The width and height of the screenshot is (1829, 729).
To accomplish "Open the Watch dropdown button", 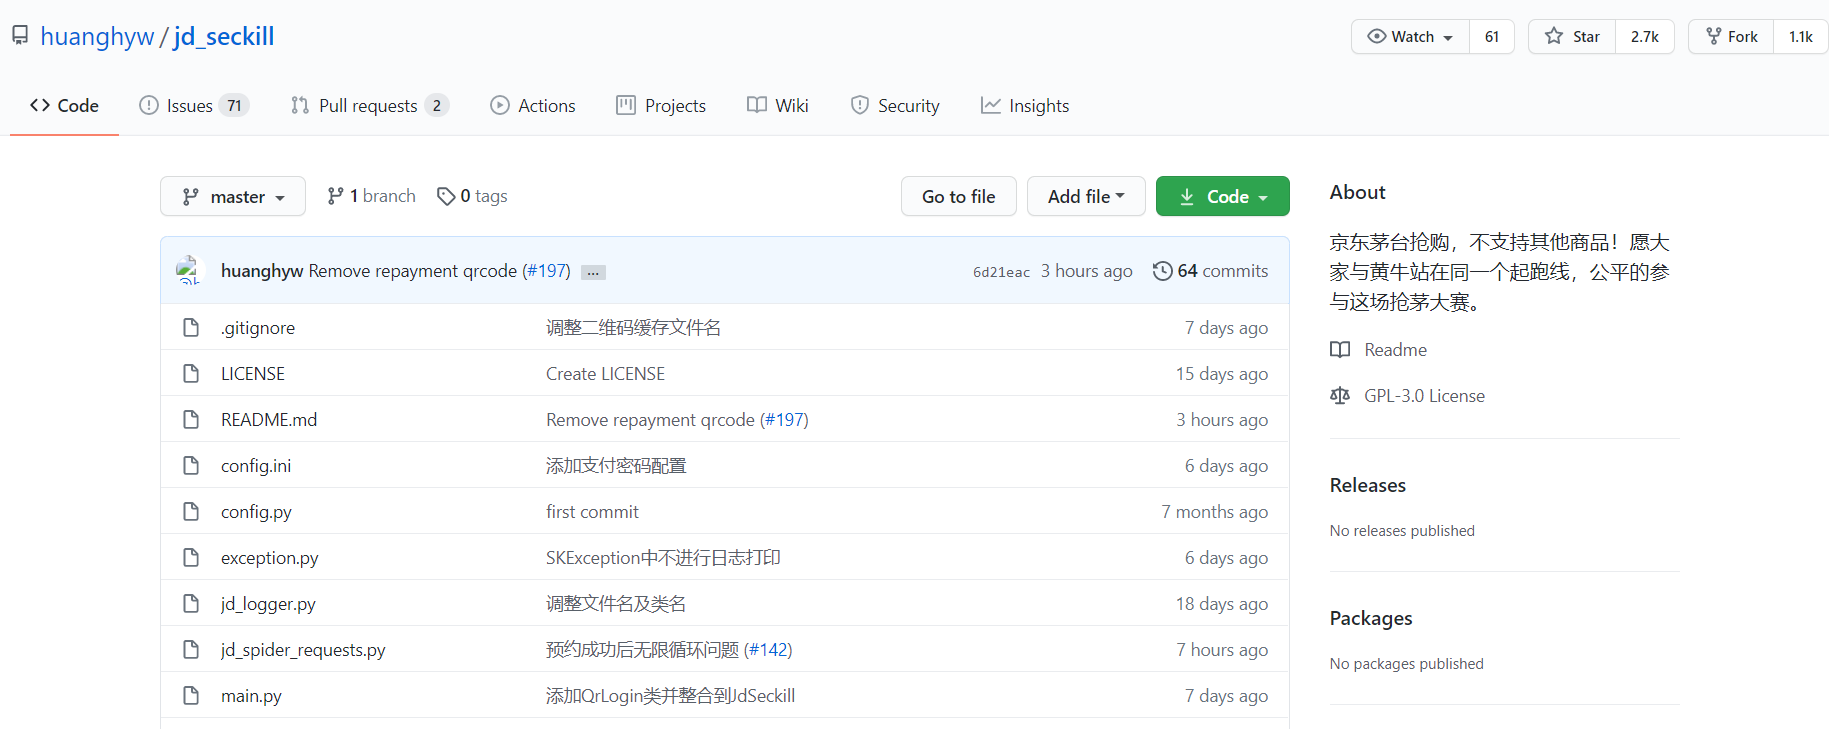I will point(1410,37).
